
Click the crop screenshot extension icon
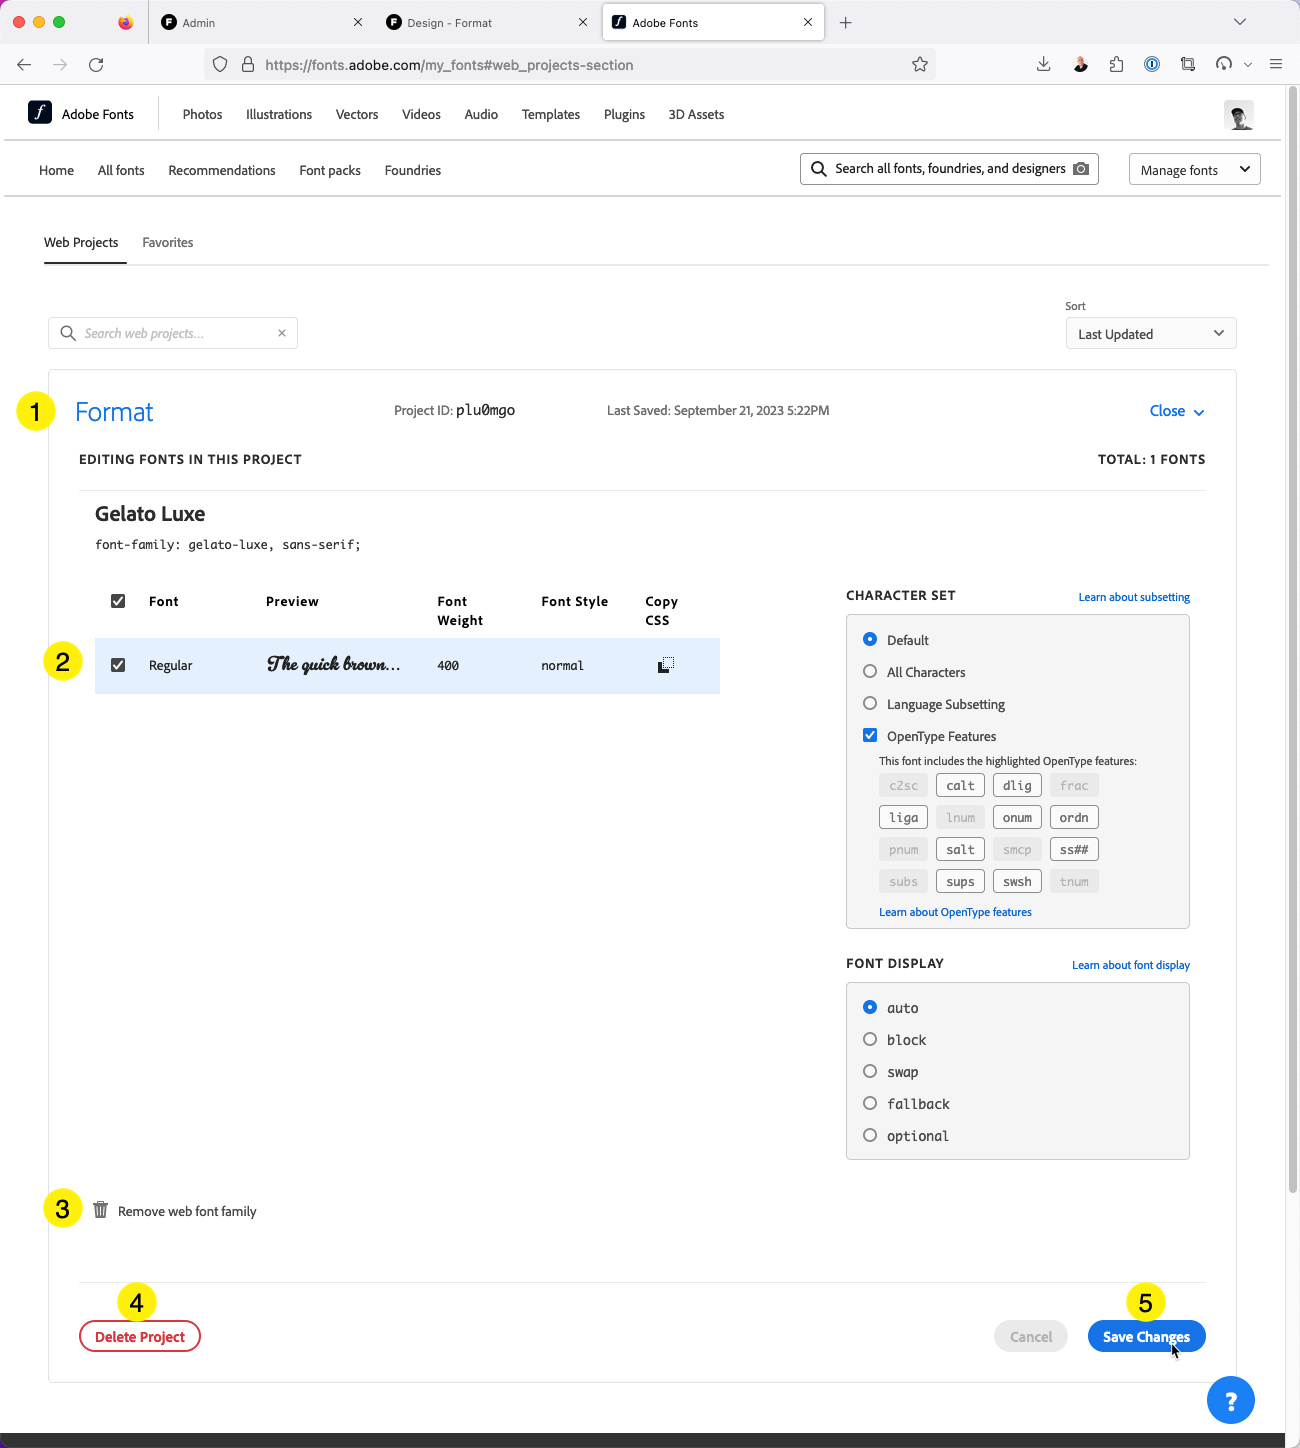pyautogui.click(x=1188, y=65)
